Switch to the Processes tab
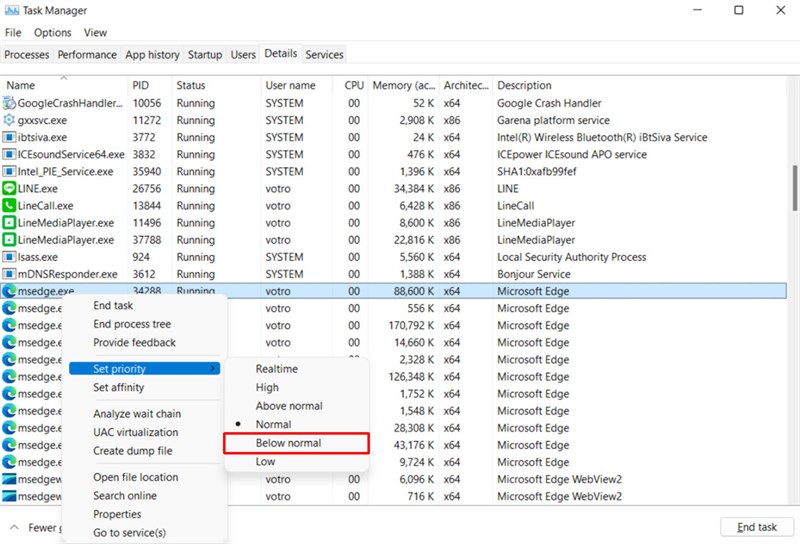Image resolution: width=800 pixels, height=544 pixels. (x=27, y=55)
